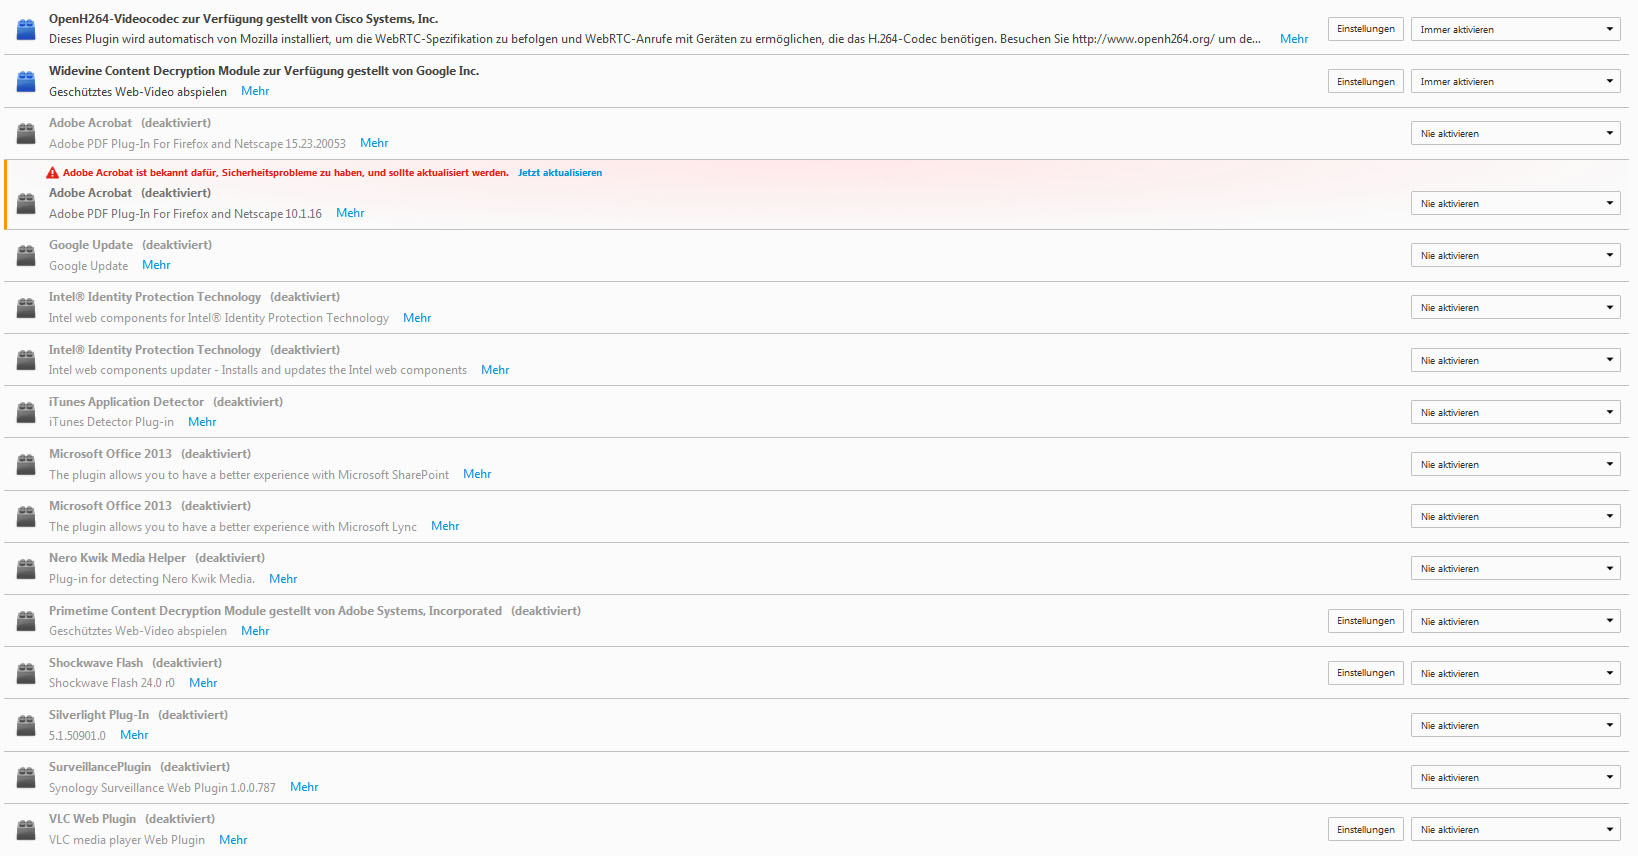The height and width of the screenshot is (856, 1638).
Task: Click 'Mehr' link for Google Update
Action: (156, 265)
